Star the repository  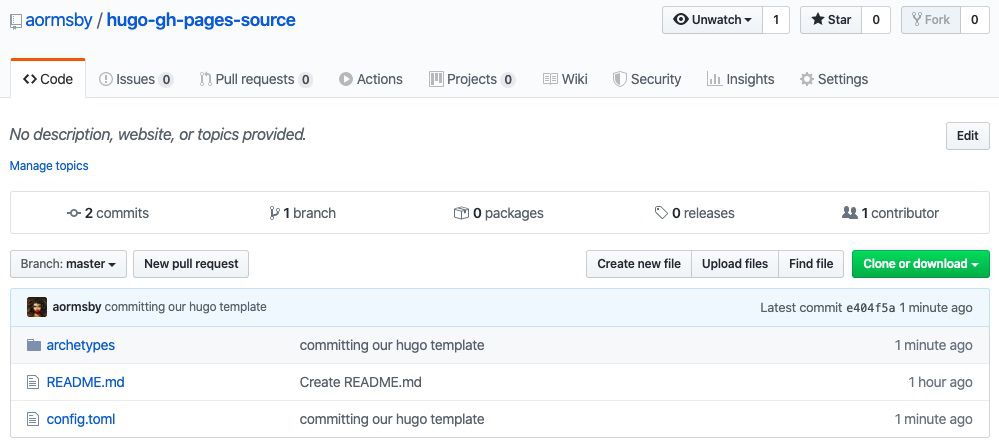(x=831, y=20)
